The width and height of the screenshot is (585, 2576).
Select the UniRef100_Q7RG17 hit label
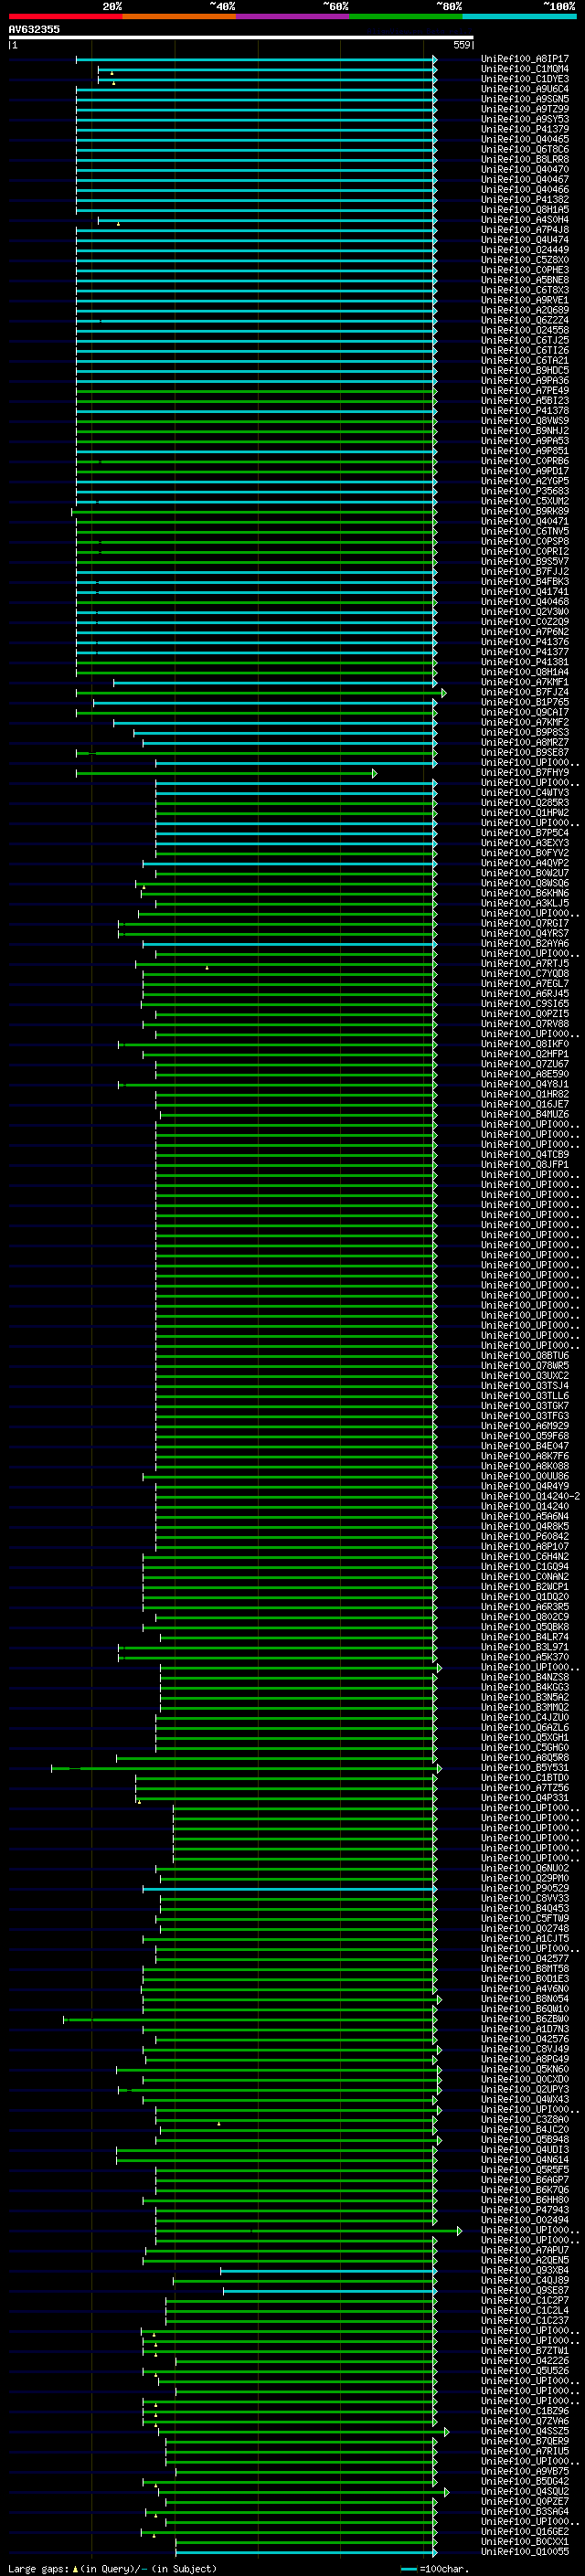(525, 923)
